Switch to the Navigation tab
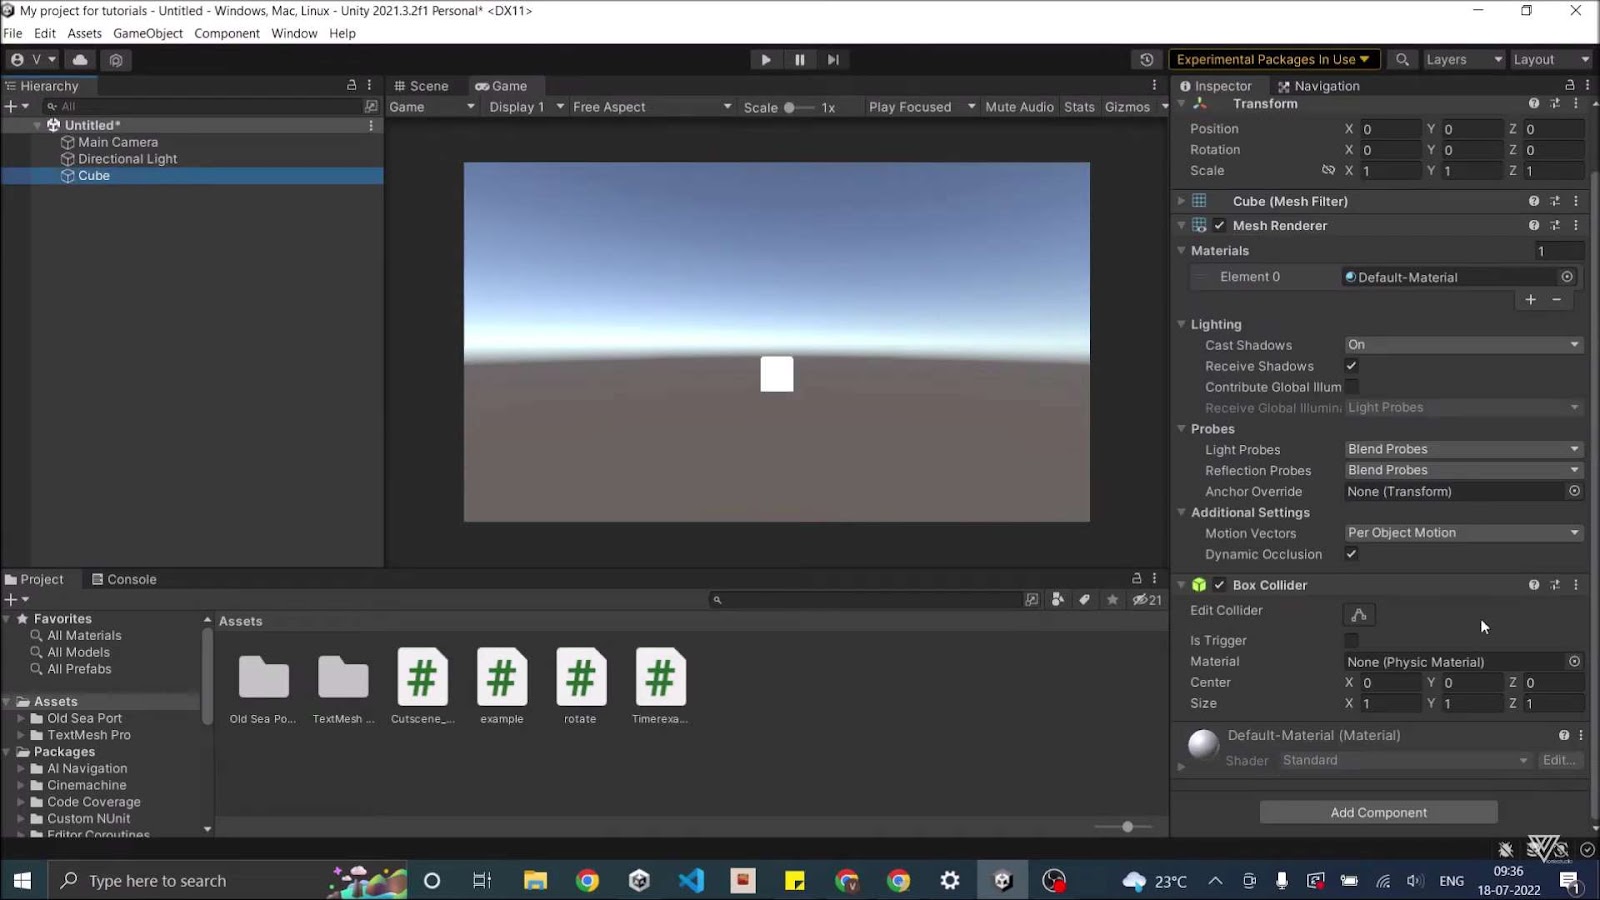The height and width of the screenshot is (900, 1600). (1318, 86)
